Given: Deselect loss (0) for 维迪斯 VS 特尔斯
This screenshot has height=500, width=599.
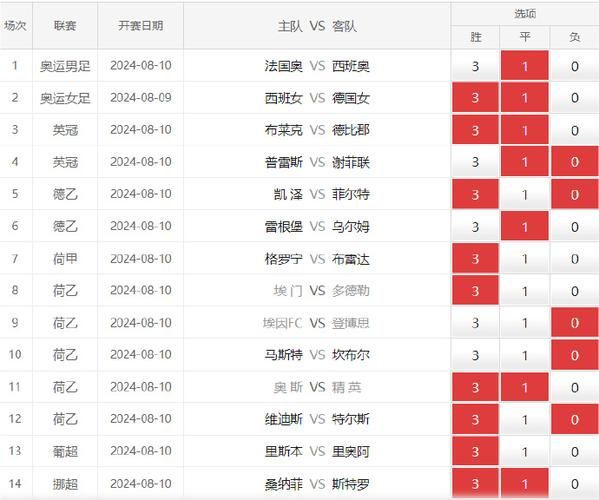Looking at the screenshot, I should 575,419.
